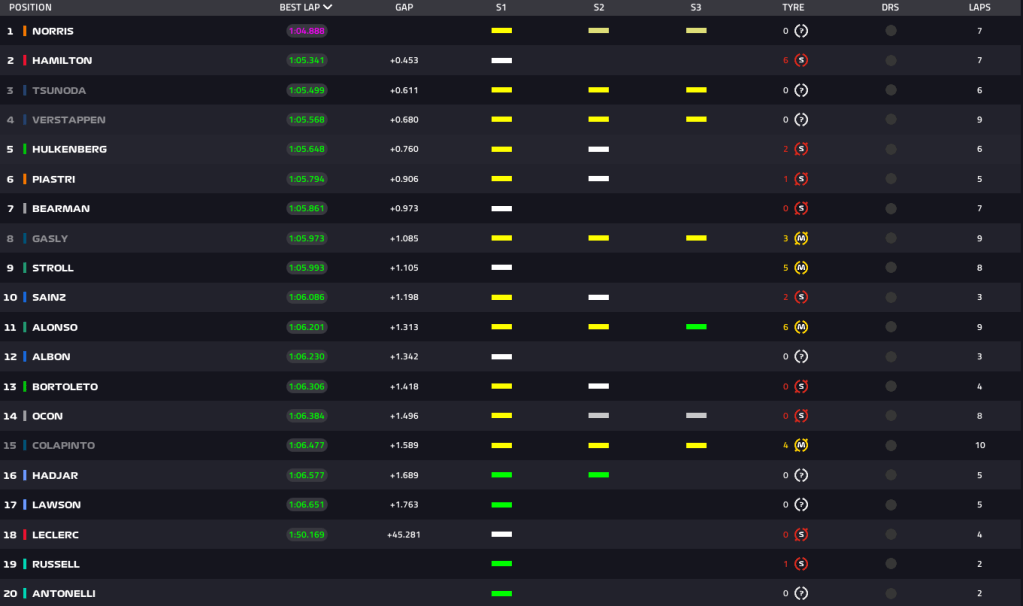
Task: Click driver name BORTOLETO
Action: pos(65,386)
